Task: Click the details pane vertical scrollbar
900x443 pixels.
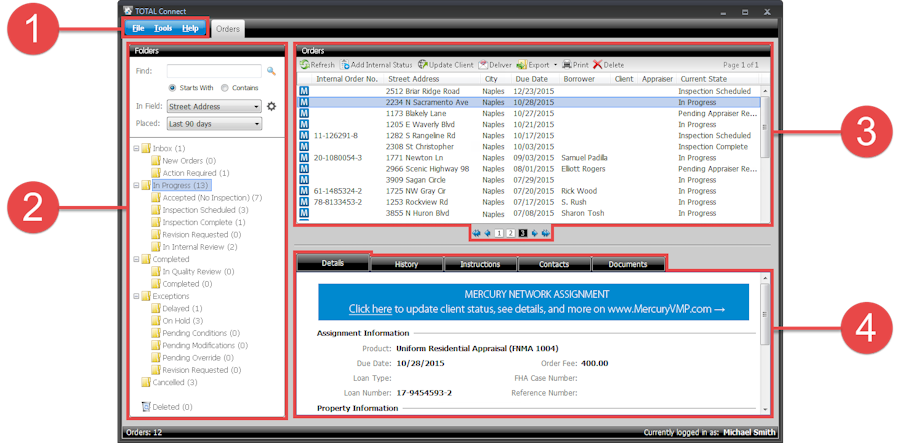Action: tap(765, 343)
